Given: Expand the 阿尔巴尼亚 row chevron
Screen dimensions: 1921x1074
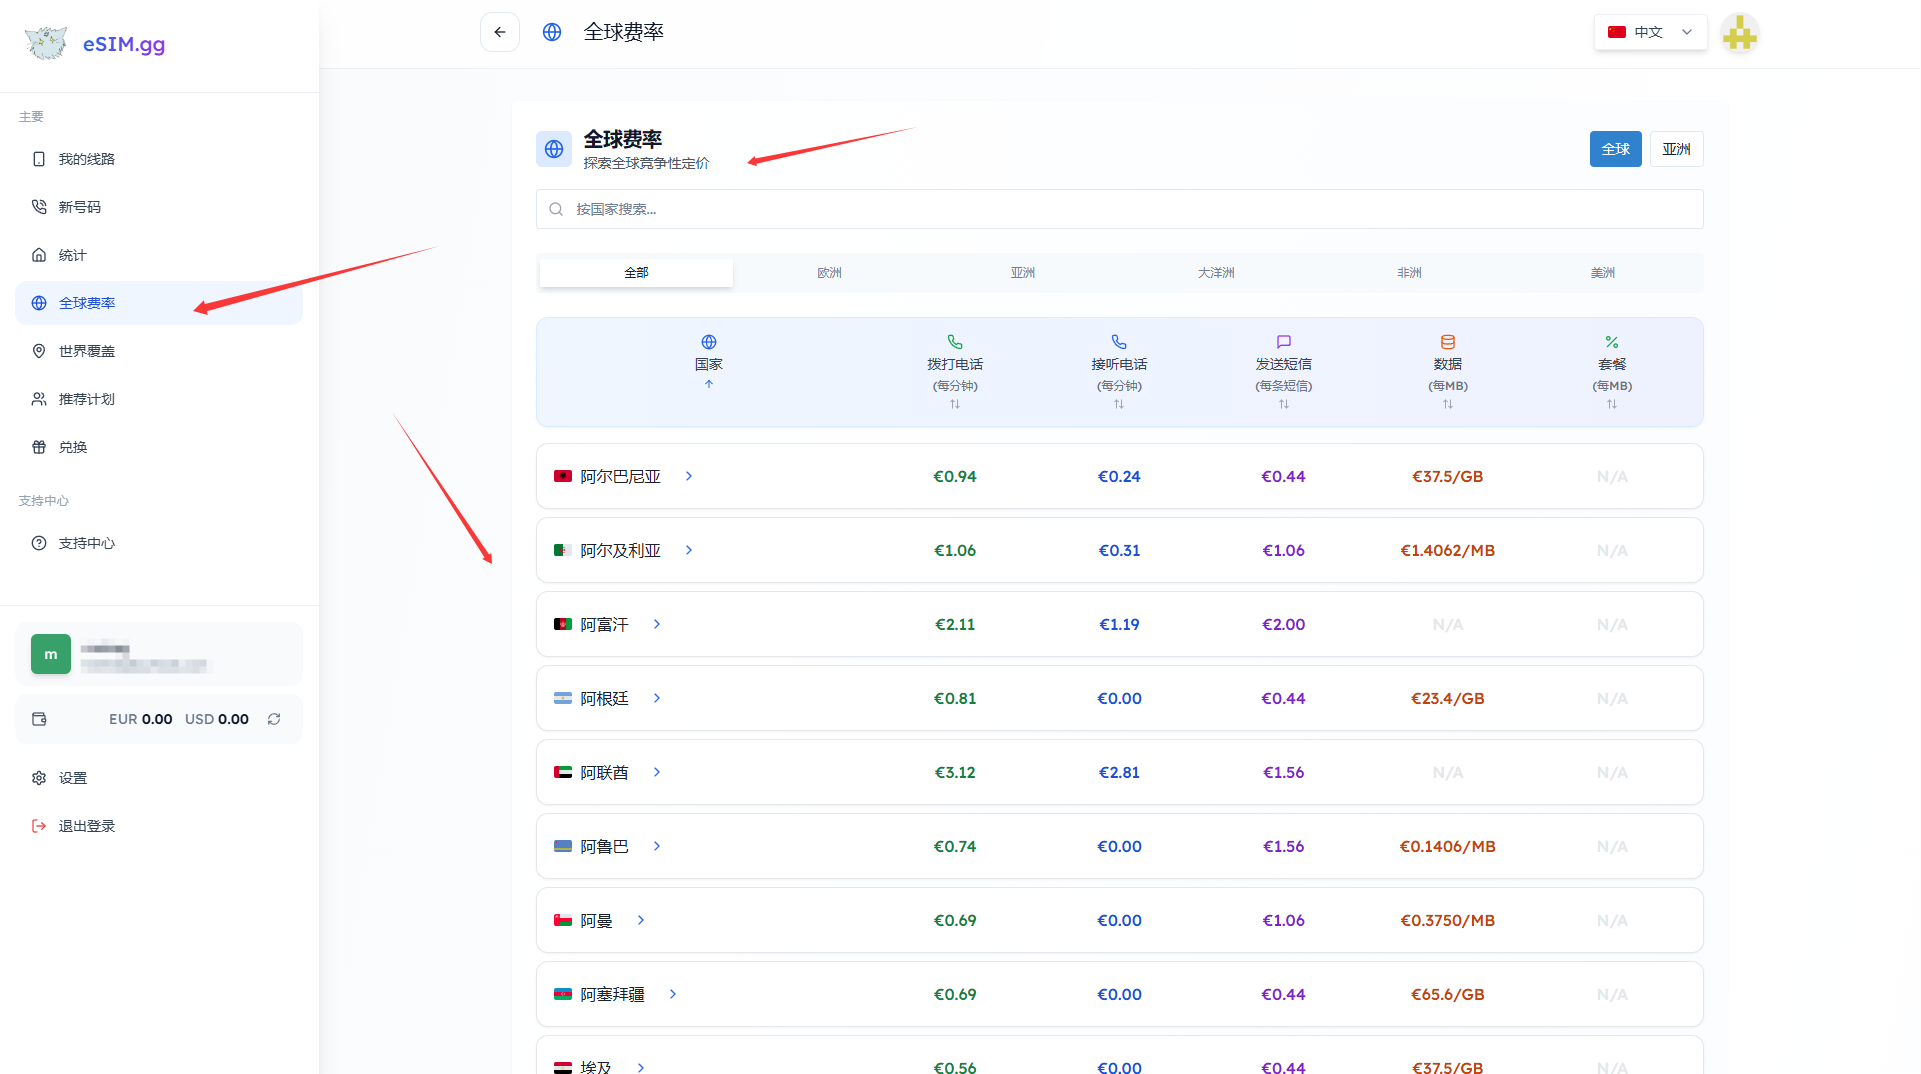Looking at the screenshot, I should pos(689,476).
